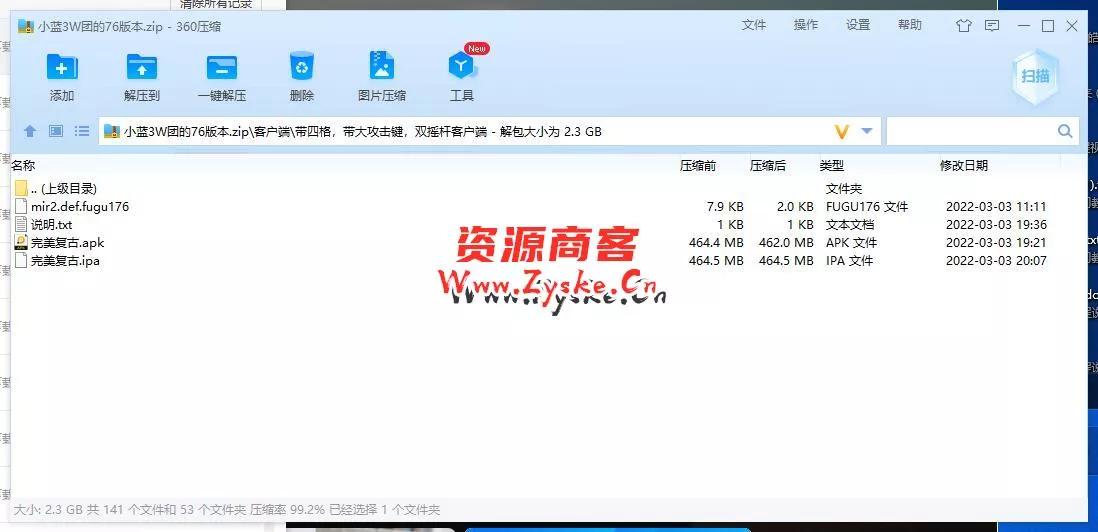Open the 操作 (Operations) menu

805,25
